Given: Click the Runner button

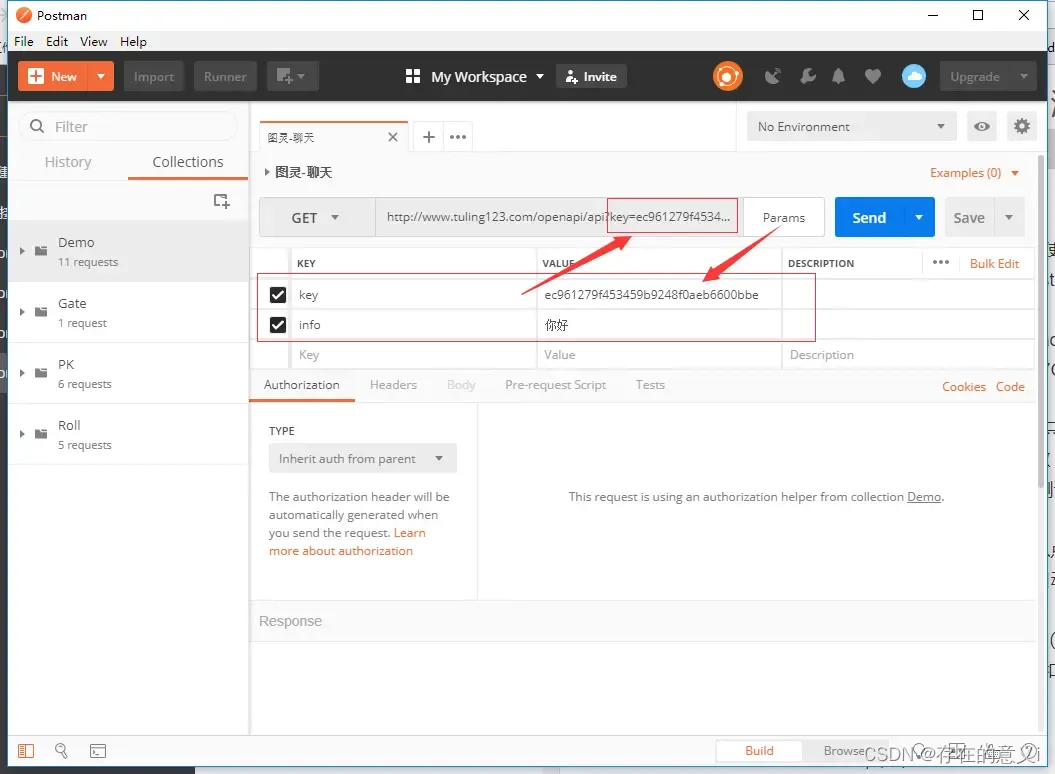Looking at the screenshot, I should pyautogui.click(x=225, y=76).
